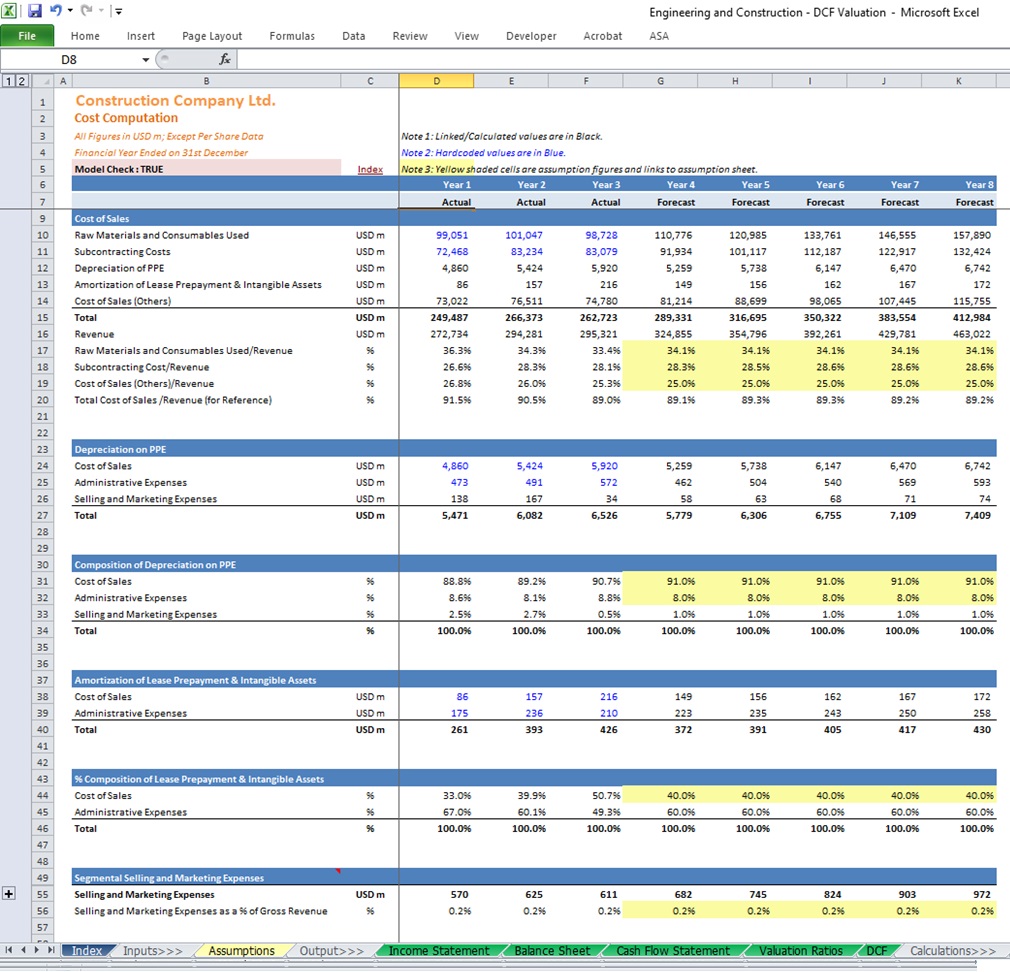
Task: Click last sheet navigation arrow
Action: coord(51,950)
